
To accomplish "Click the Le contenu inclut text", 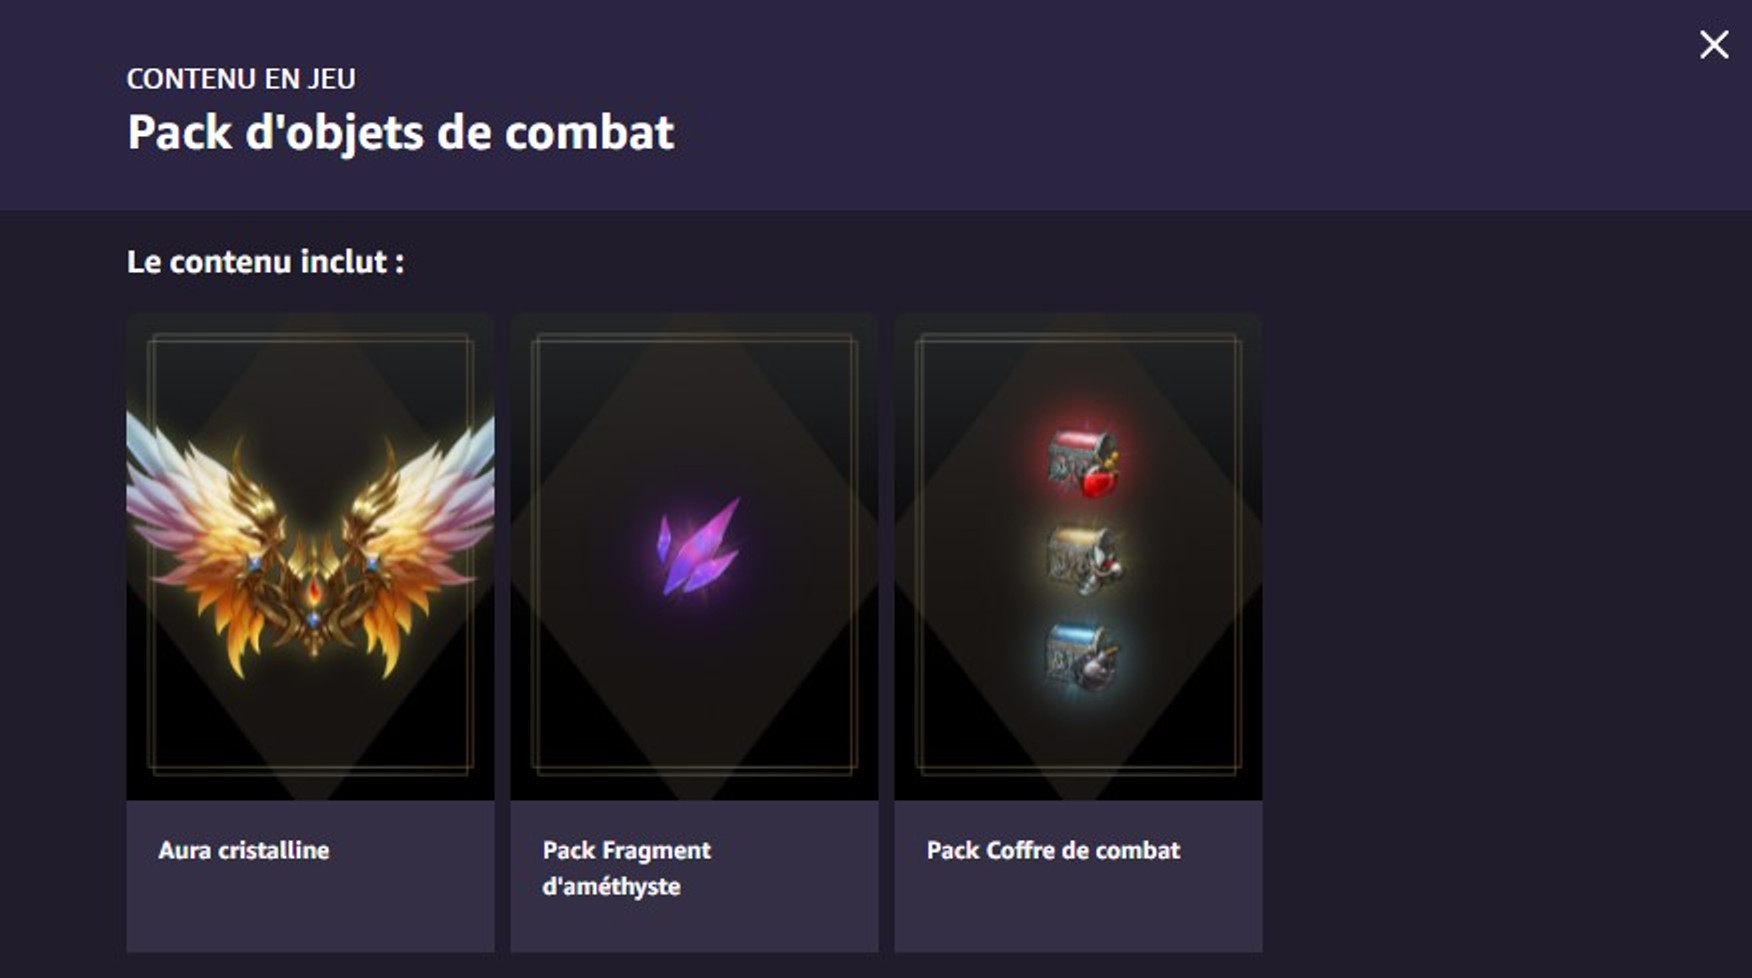I will [266, 262].
